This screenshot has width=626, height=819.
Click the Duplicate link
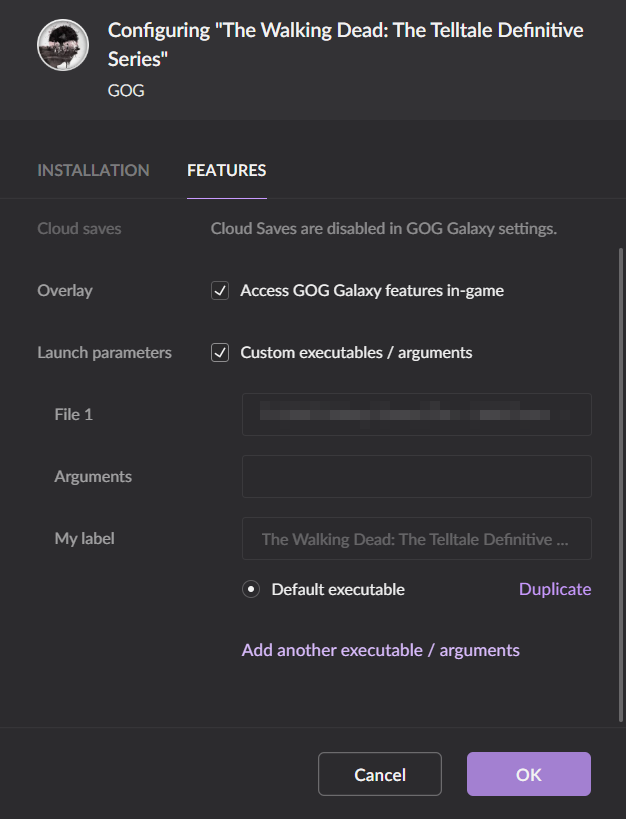click(x=555, y=589)
